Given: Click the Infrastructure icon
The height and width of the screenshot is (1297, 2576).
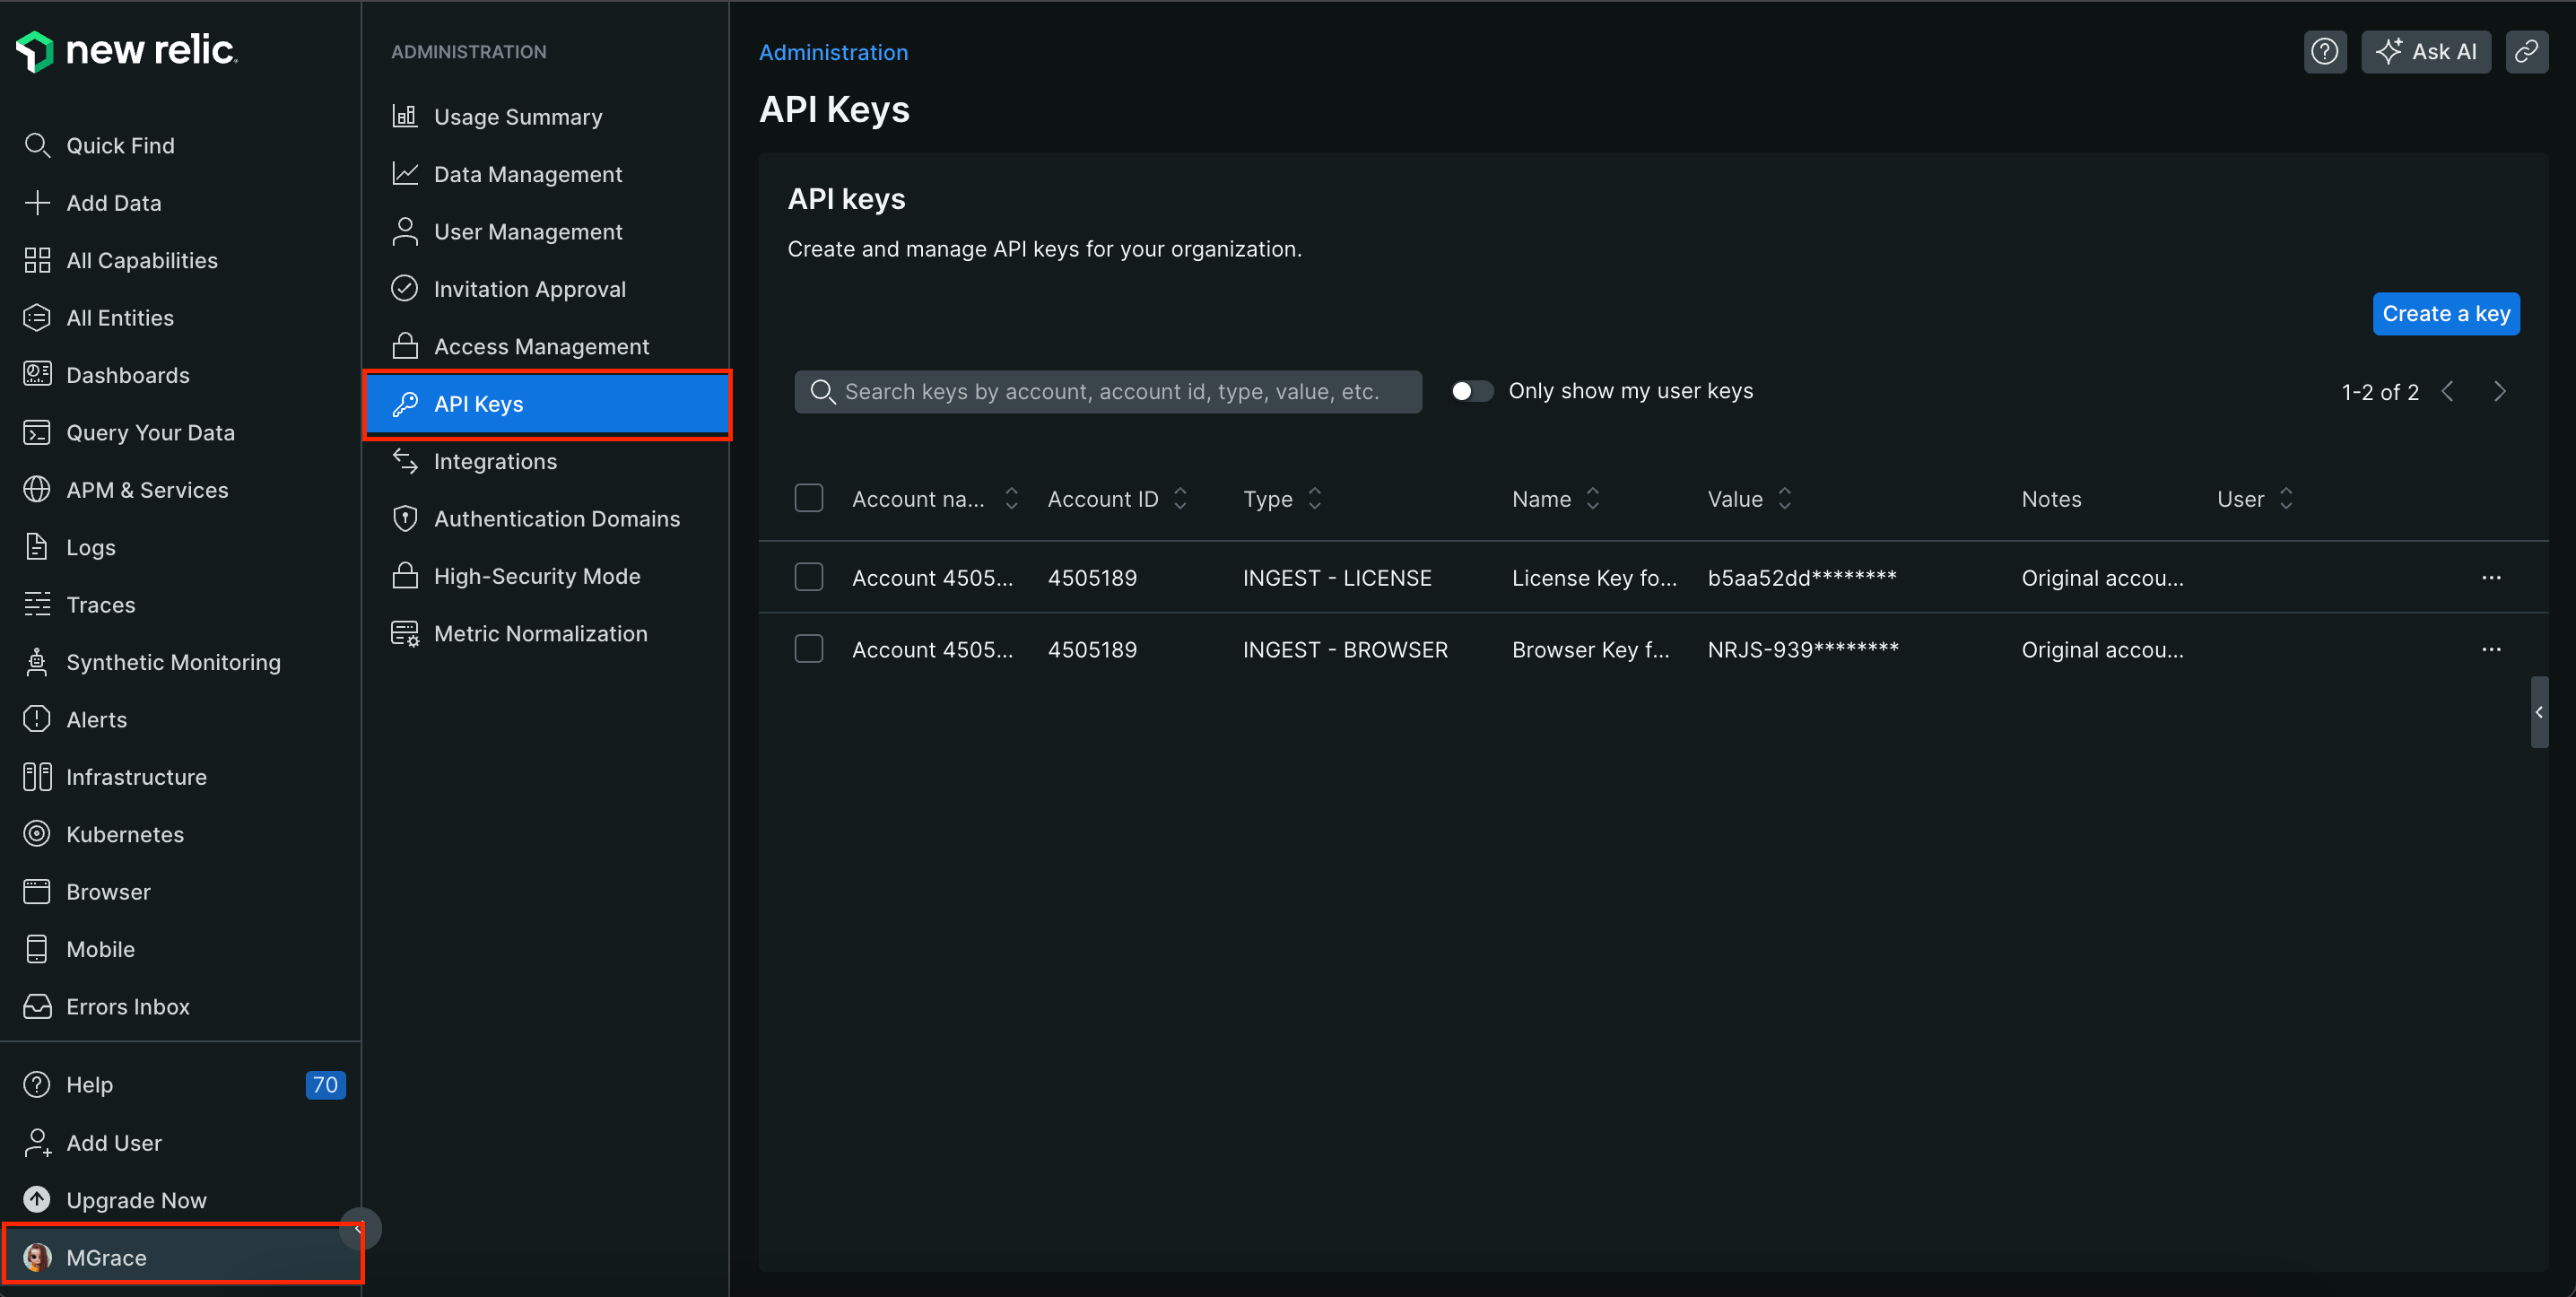Looking at the screenshot, I should [x=37, y=776].
